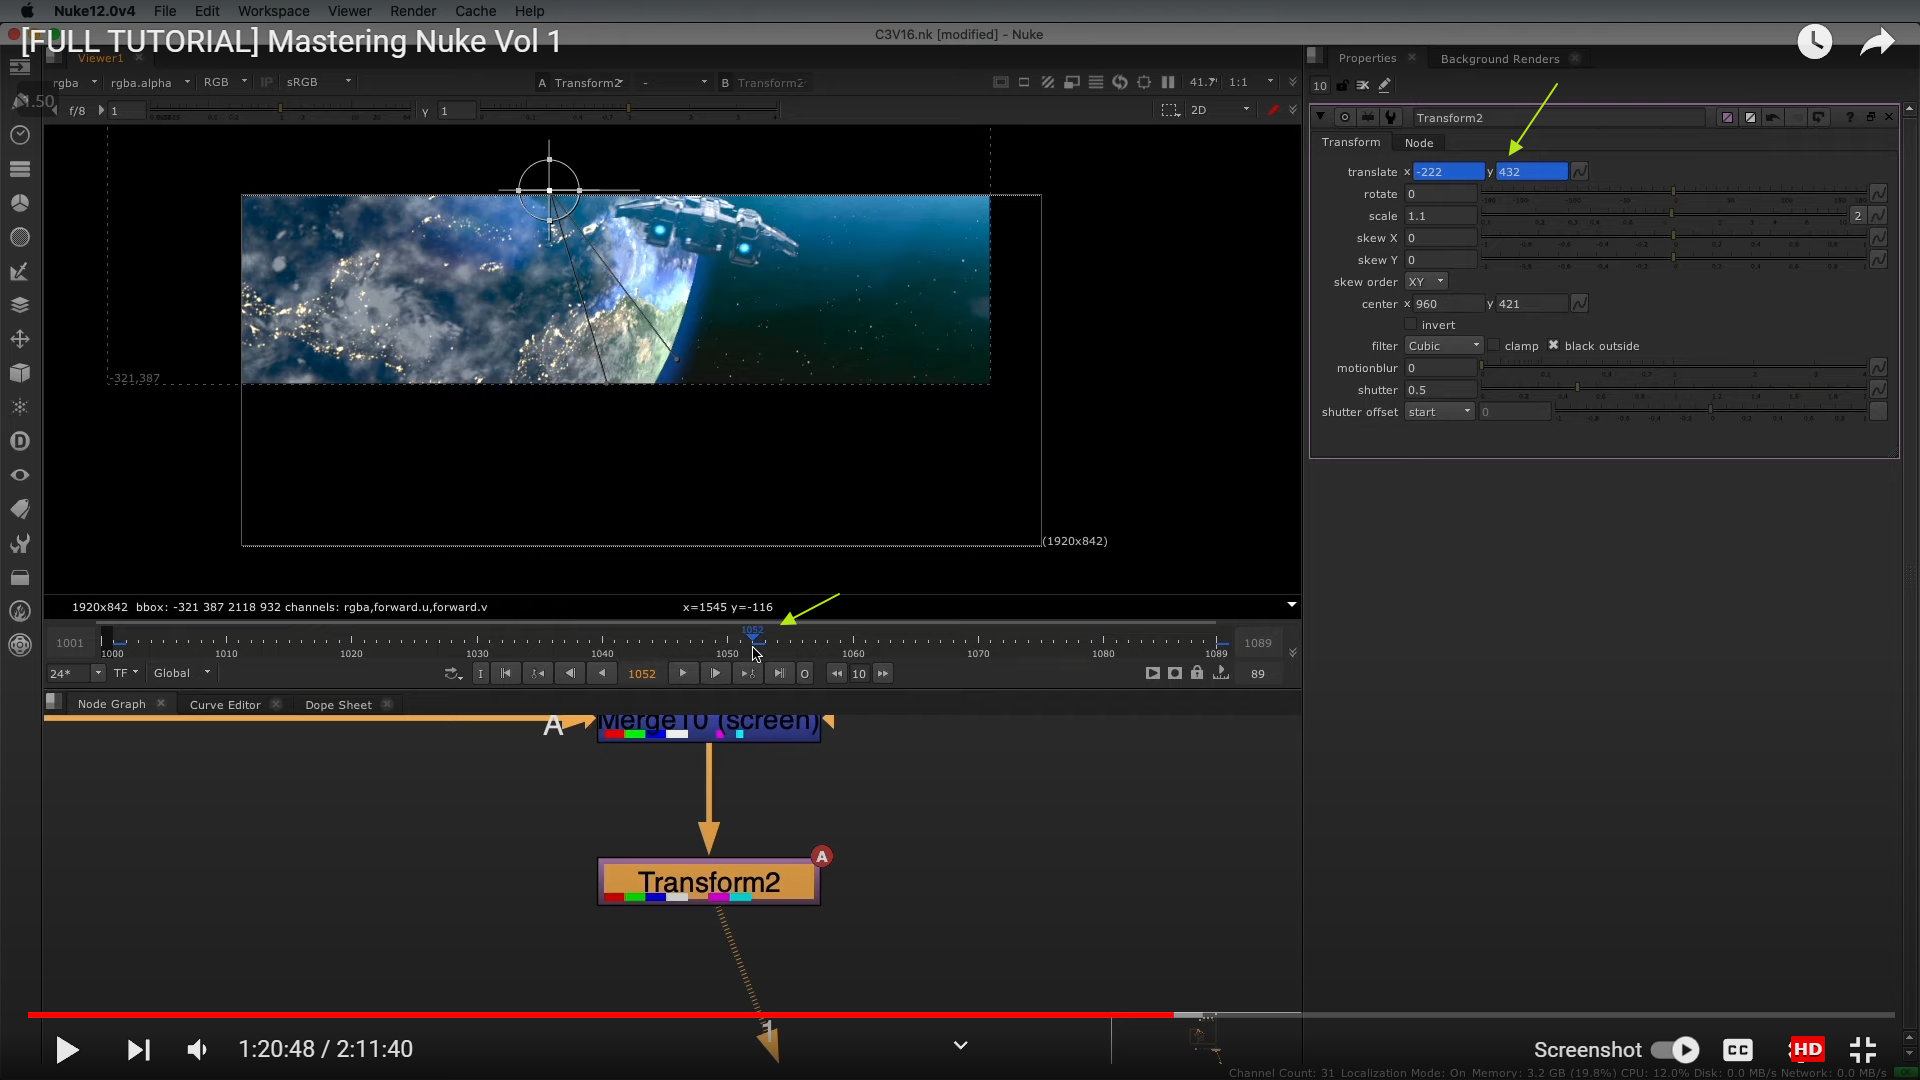Click the Transform2 help question mark icon

(x=1849, y=117)
